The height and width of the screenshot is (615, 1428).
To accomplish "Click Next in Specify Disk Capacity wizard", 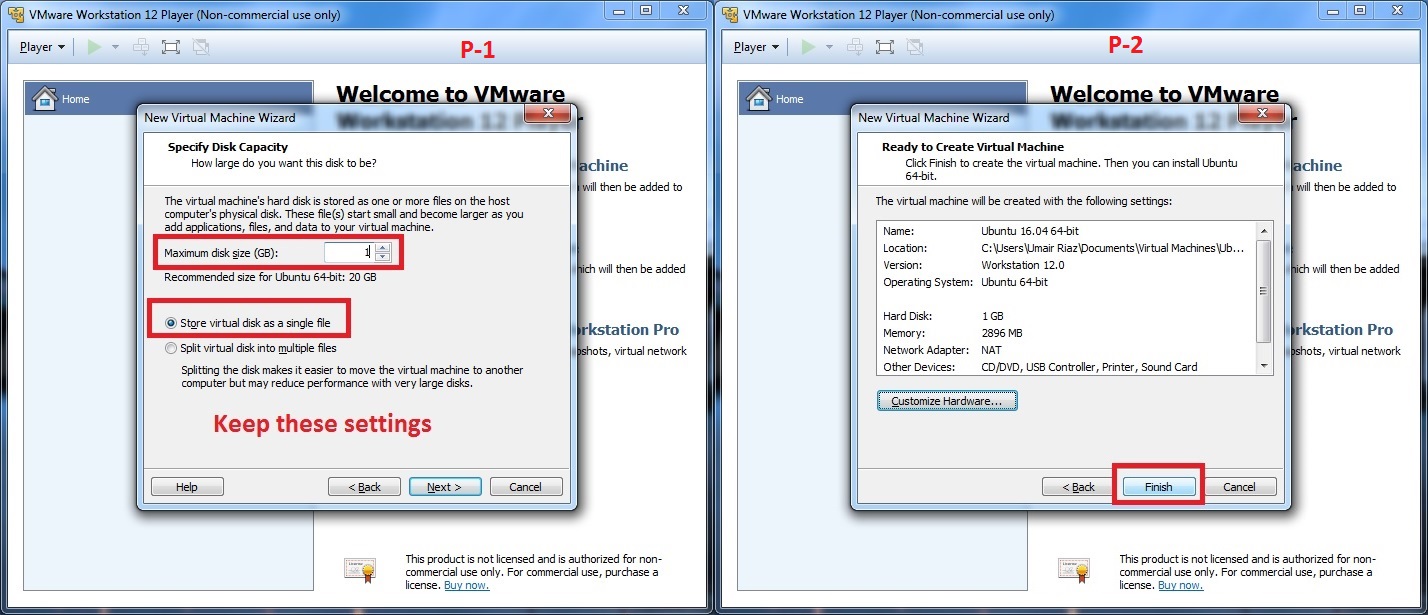I will tap(445, 487).
